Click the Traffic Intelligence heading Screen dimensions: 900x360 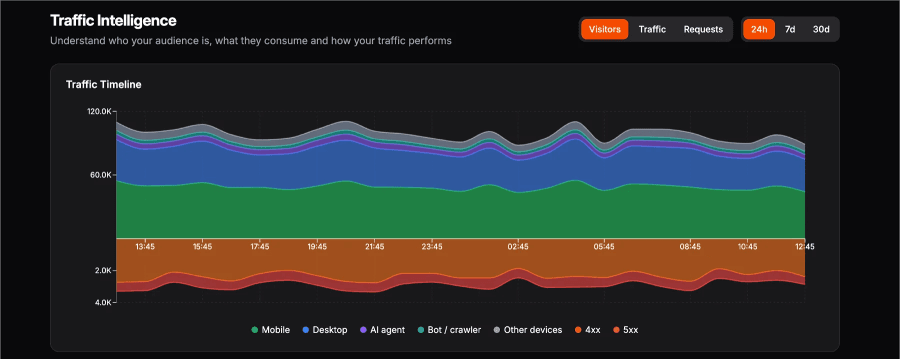click(x=113, y=21)
